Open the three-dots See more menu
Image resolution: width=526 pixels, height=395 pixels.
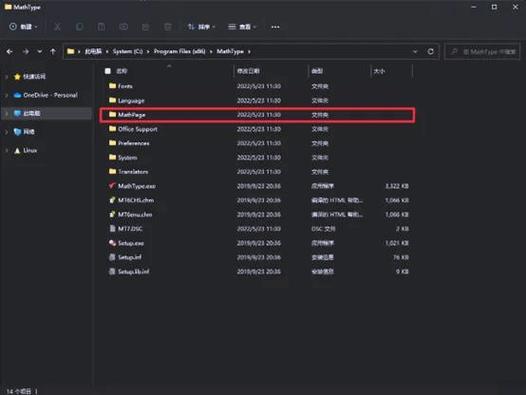(x=275, y=27)
